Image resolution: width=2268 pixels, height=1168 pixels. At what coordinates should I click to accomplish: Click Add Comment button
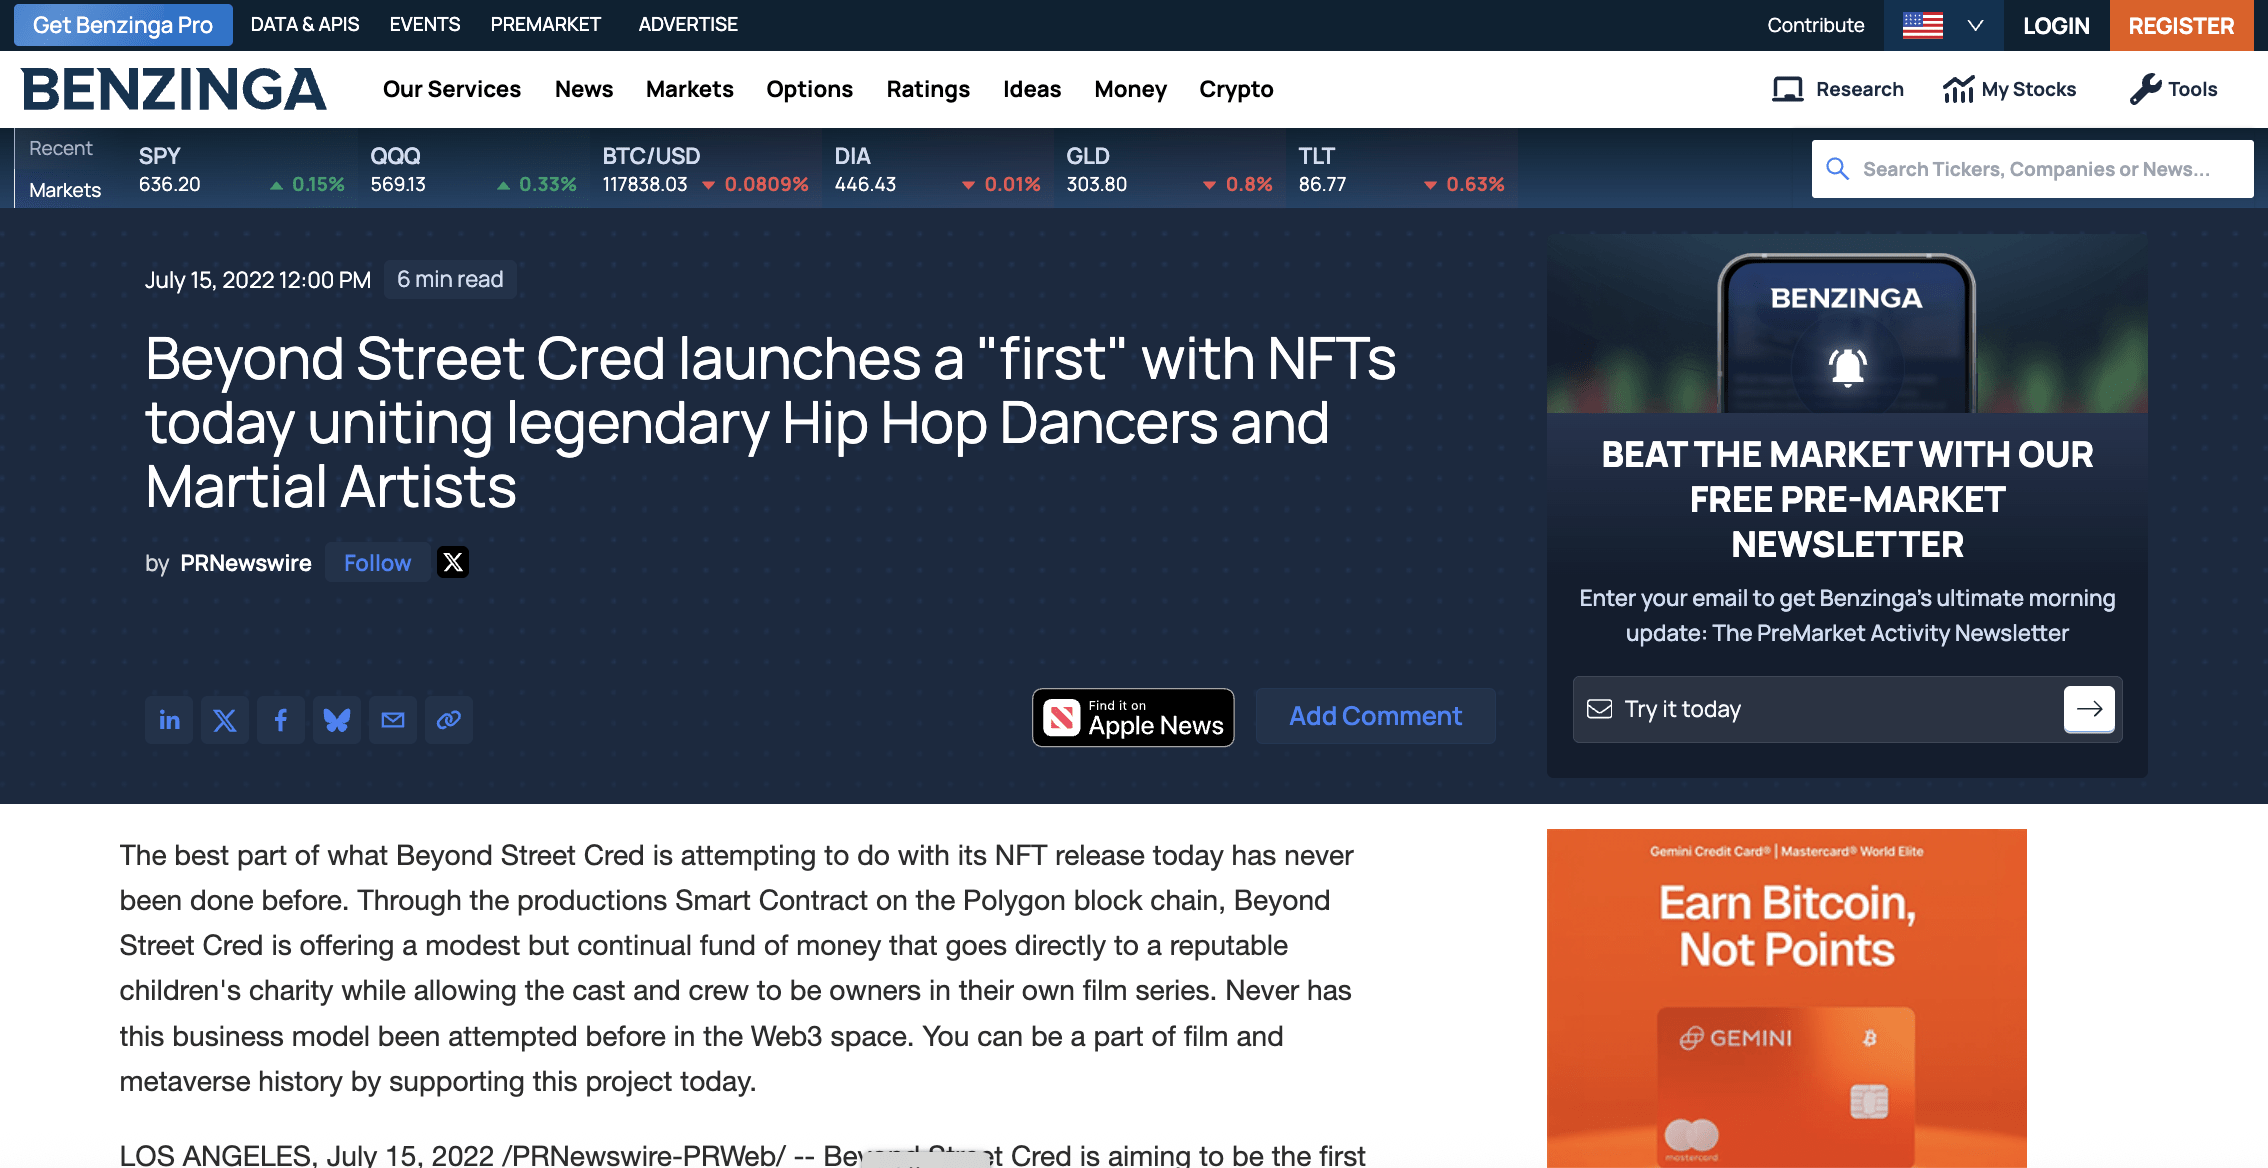pyautogui.click(x=1375, y=716)
